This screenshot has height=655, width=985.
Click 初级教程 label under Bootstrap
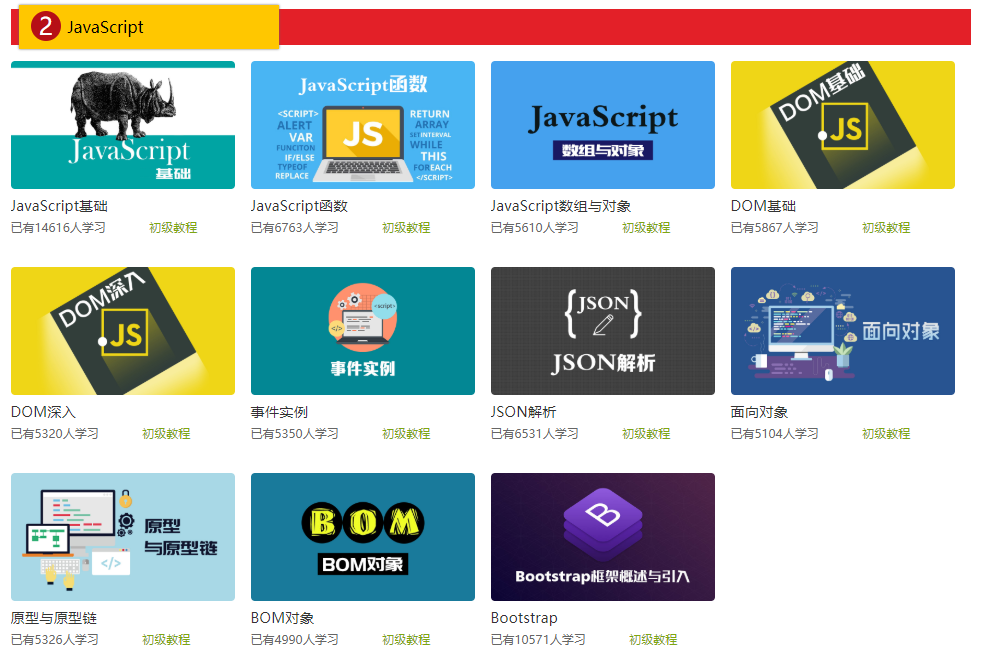coord(653,639)
